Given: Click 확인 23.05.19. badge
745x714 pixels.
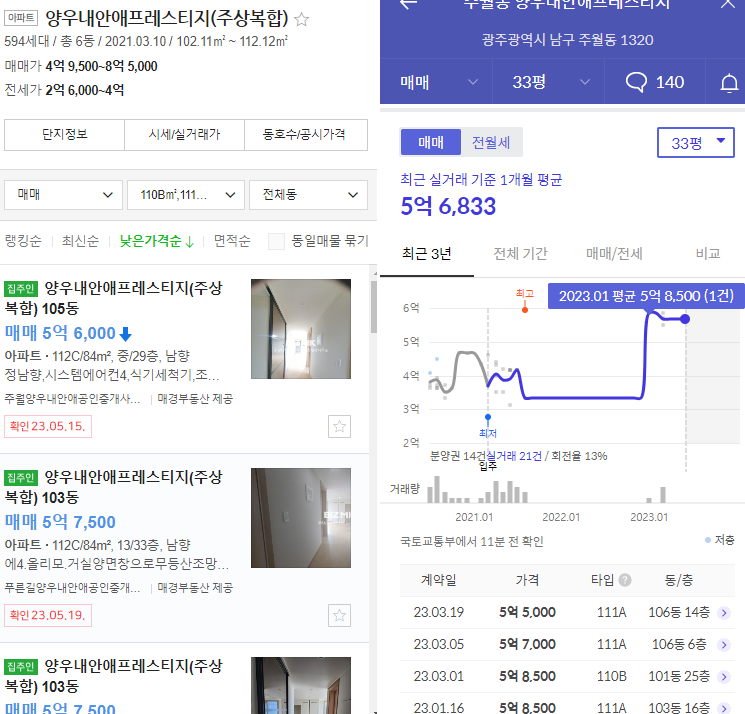Looking at the screenshot, I should (48, 616).
